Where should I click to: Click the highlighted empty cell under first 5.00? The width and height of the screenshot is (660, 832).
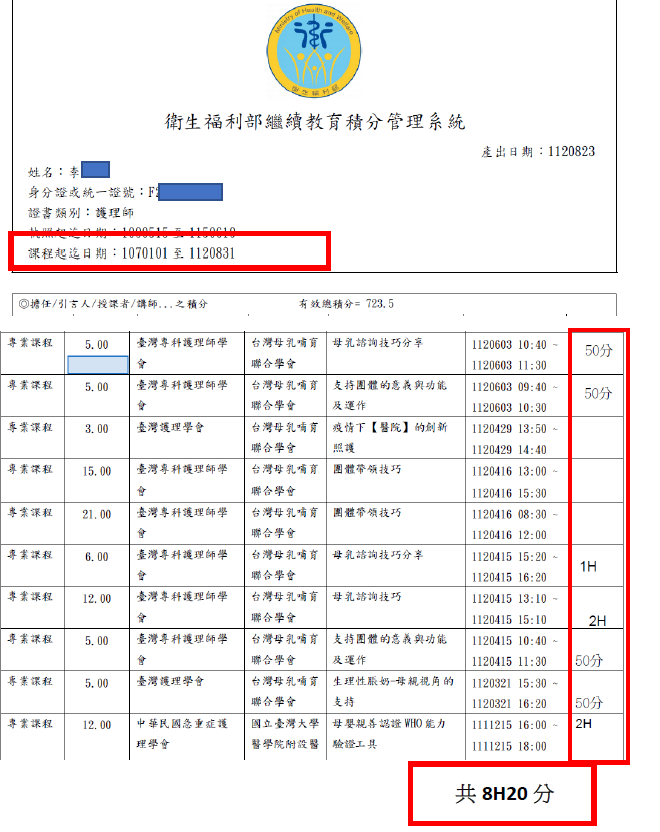97,365
